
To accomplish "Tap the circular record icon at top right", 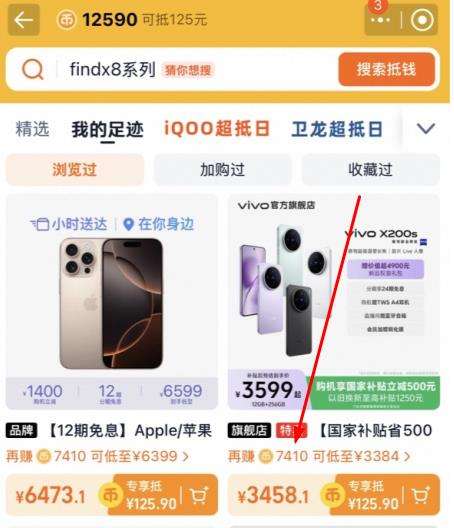I will [x=422, y=20].
